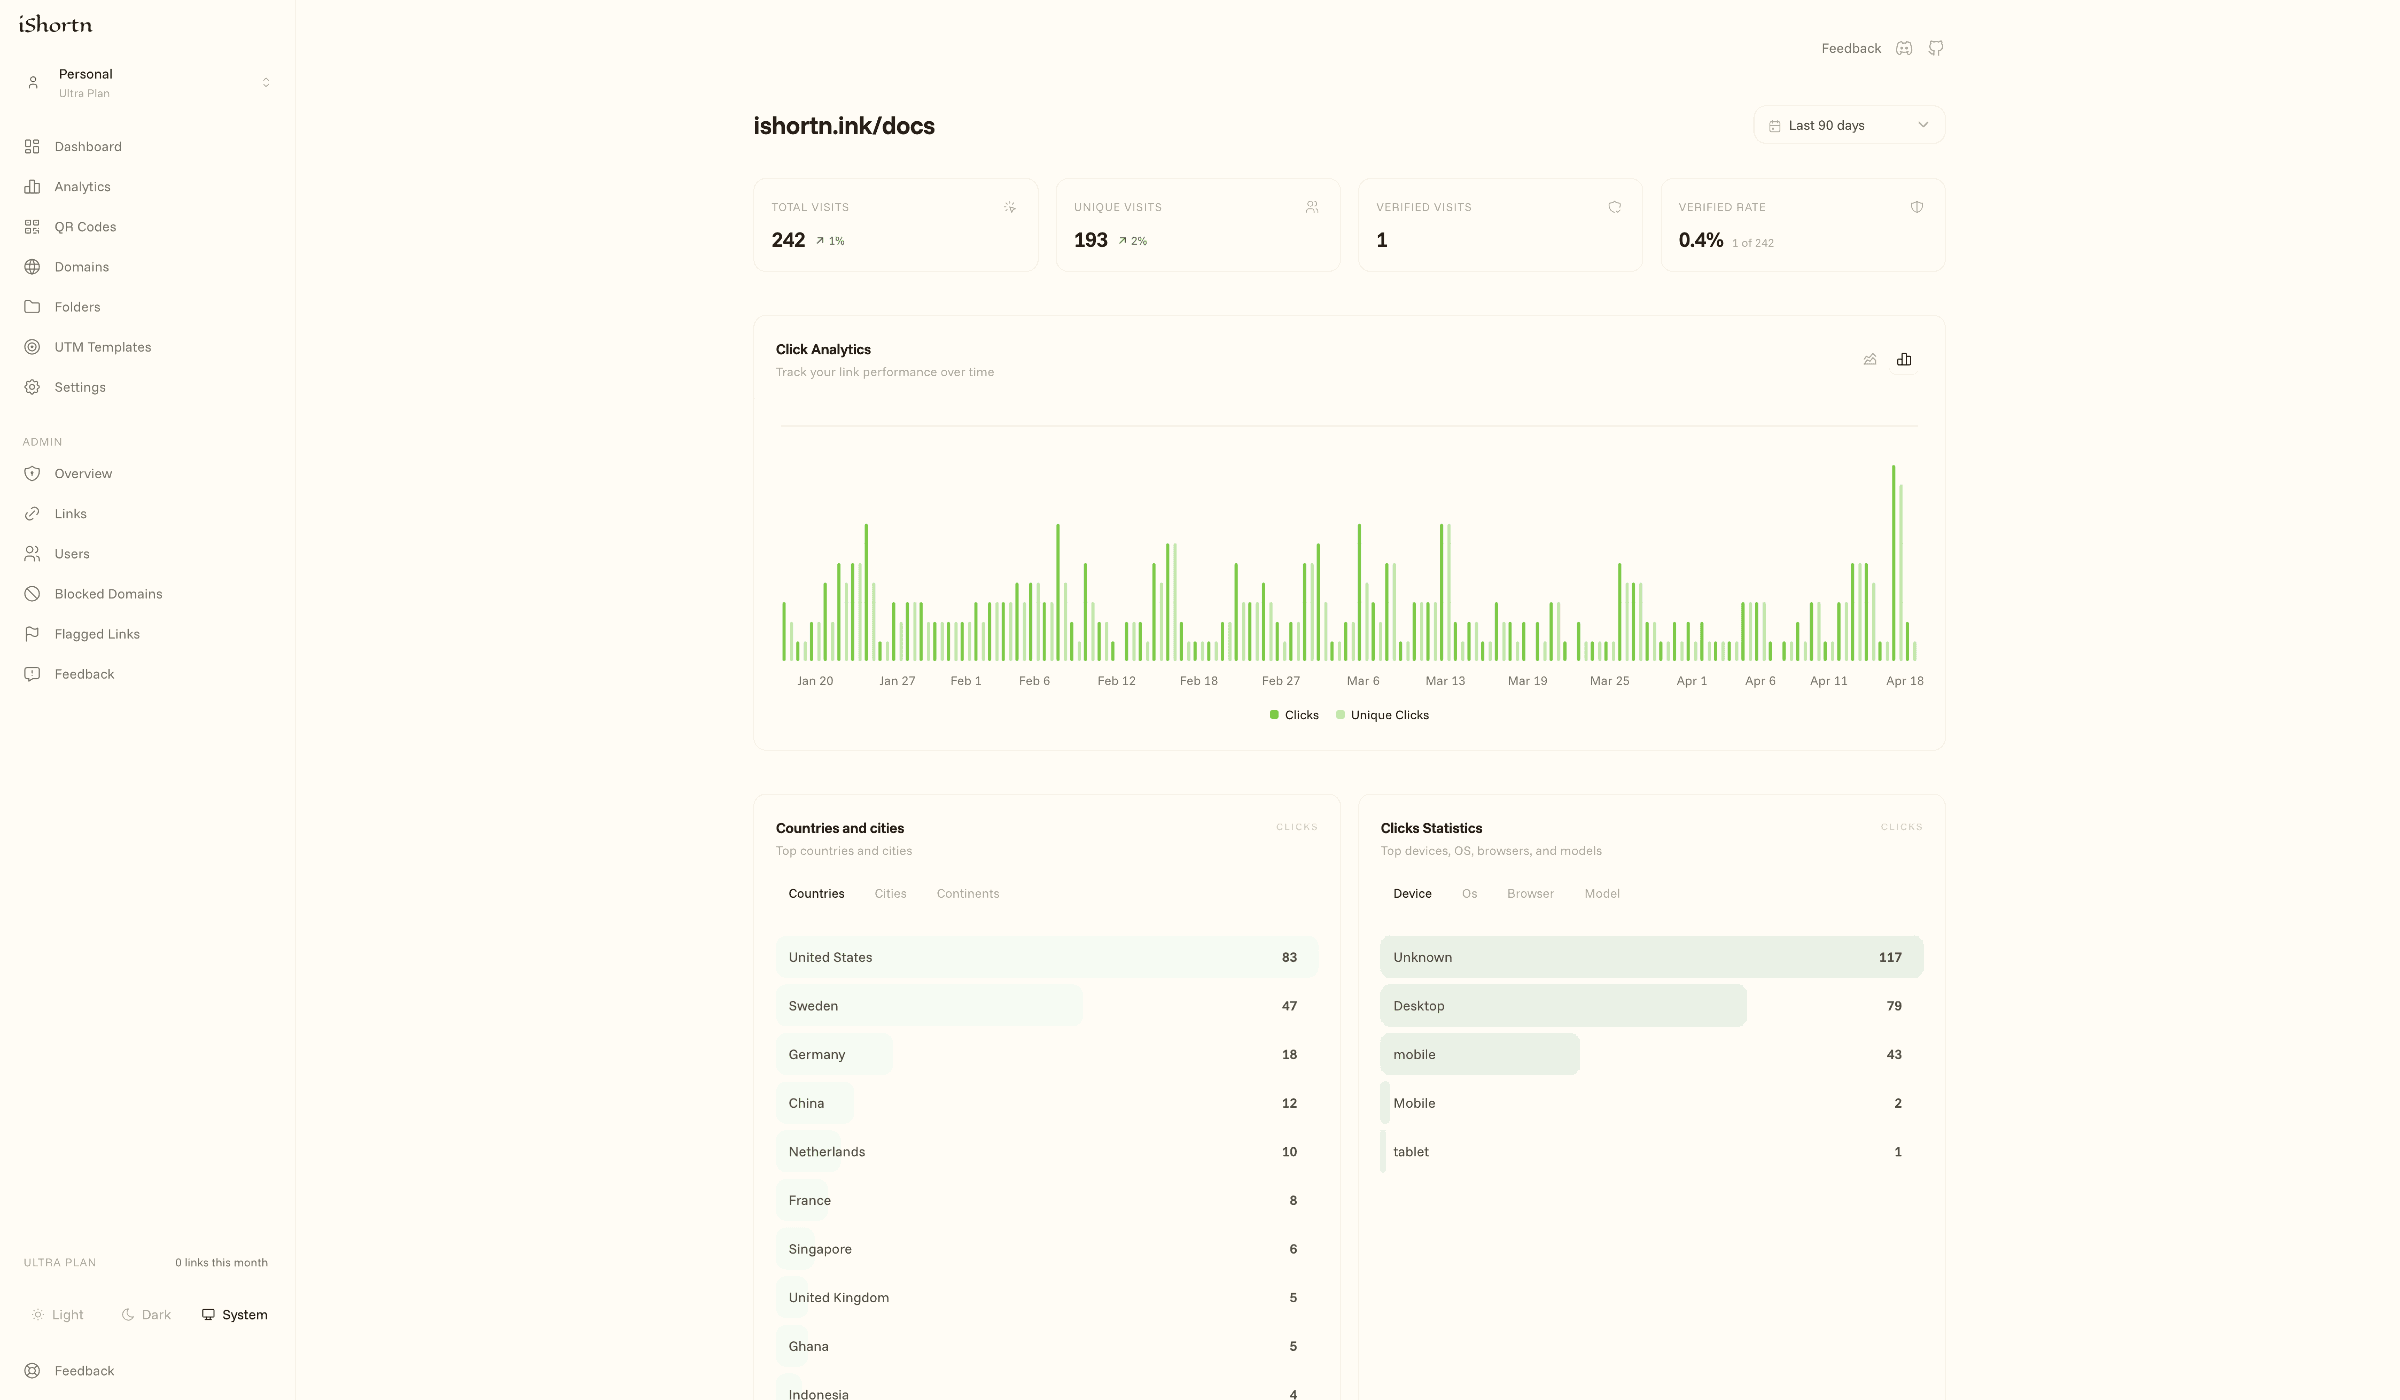The image size is (2400, 1400).
Task: Select the QR Codes sidebar icon
Action: pos(33,227)
